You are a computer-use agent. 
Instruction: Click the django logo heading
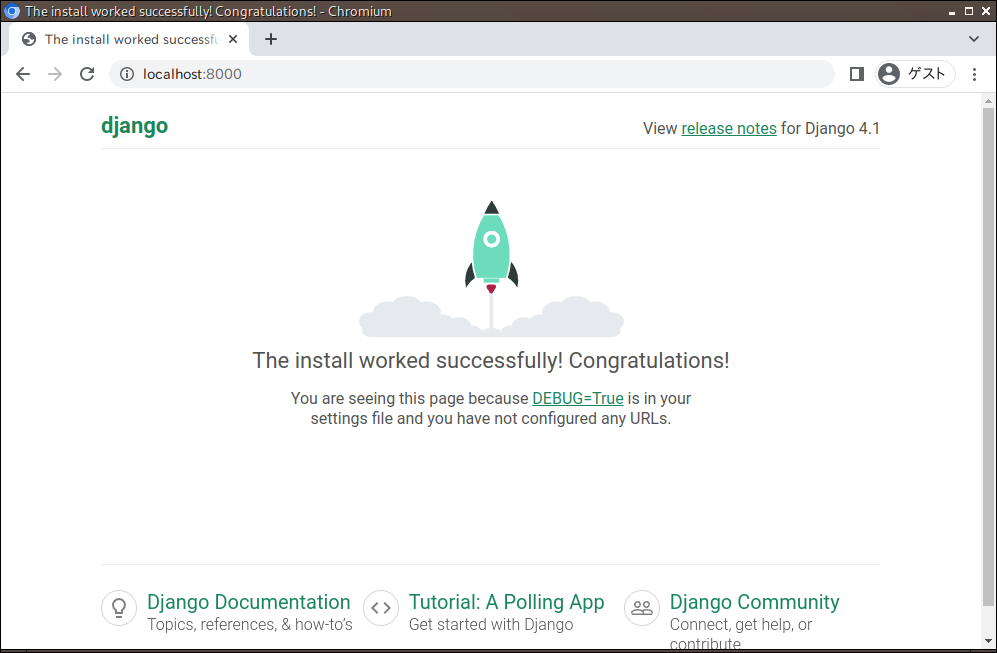click(134, 127)
